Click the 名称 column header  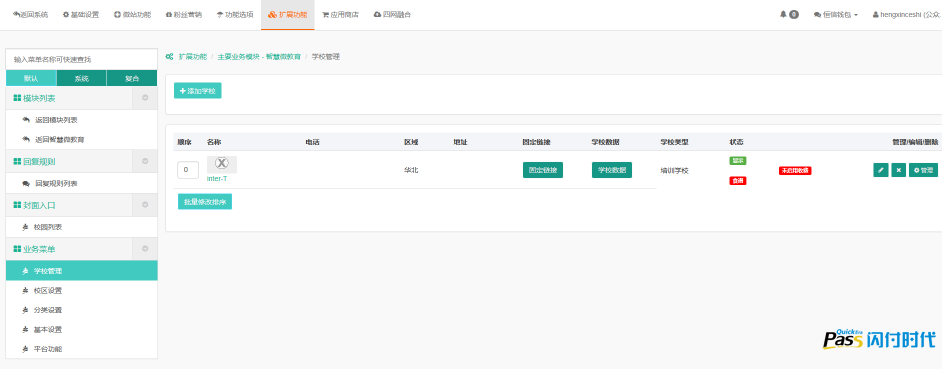tap(214, 142)
